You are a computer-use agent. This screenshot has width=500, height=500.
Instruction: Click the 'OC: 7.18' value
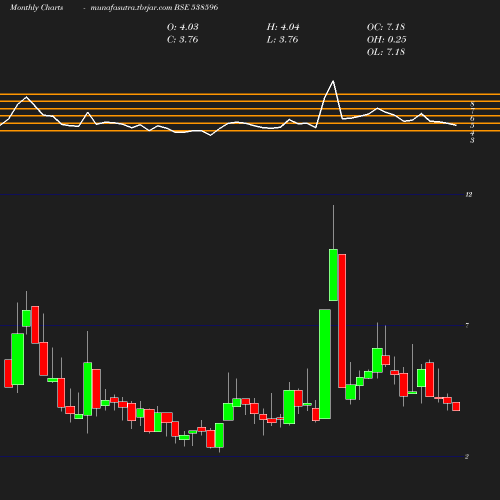coord(386,27)
